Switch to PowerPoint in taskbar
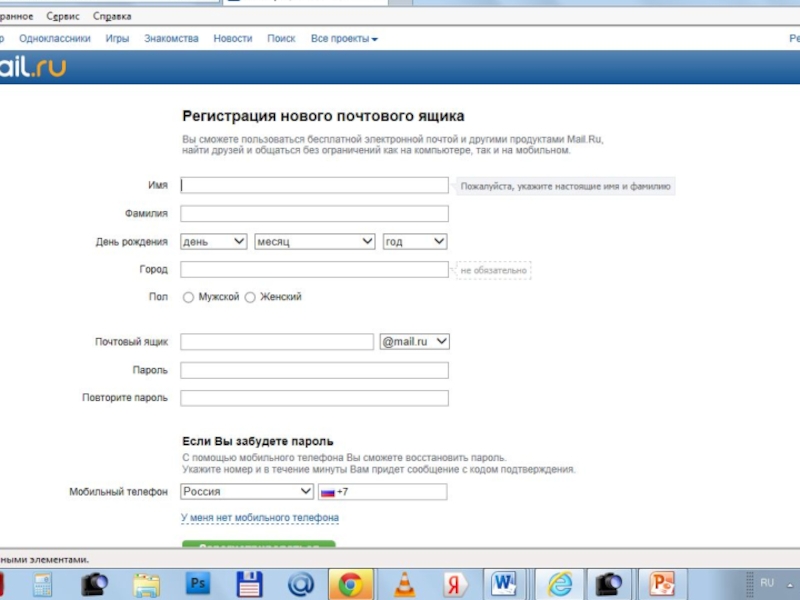Image resolution: width=800 pixels, height=600 pixels. pyautogui.click(x=662, y=584)
